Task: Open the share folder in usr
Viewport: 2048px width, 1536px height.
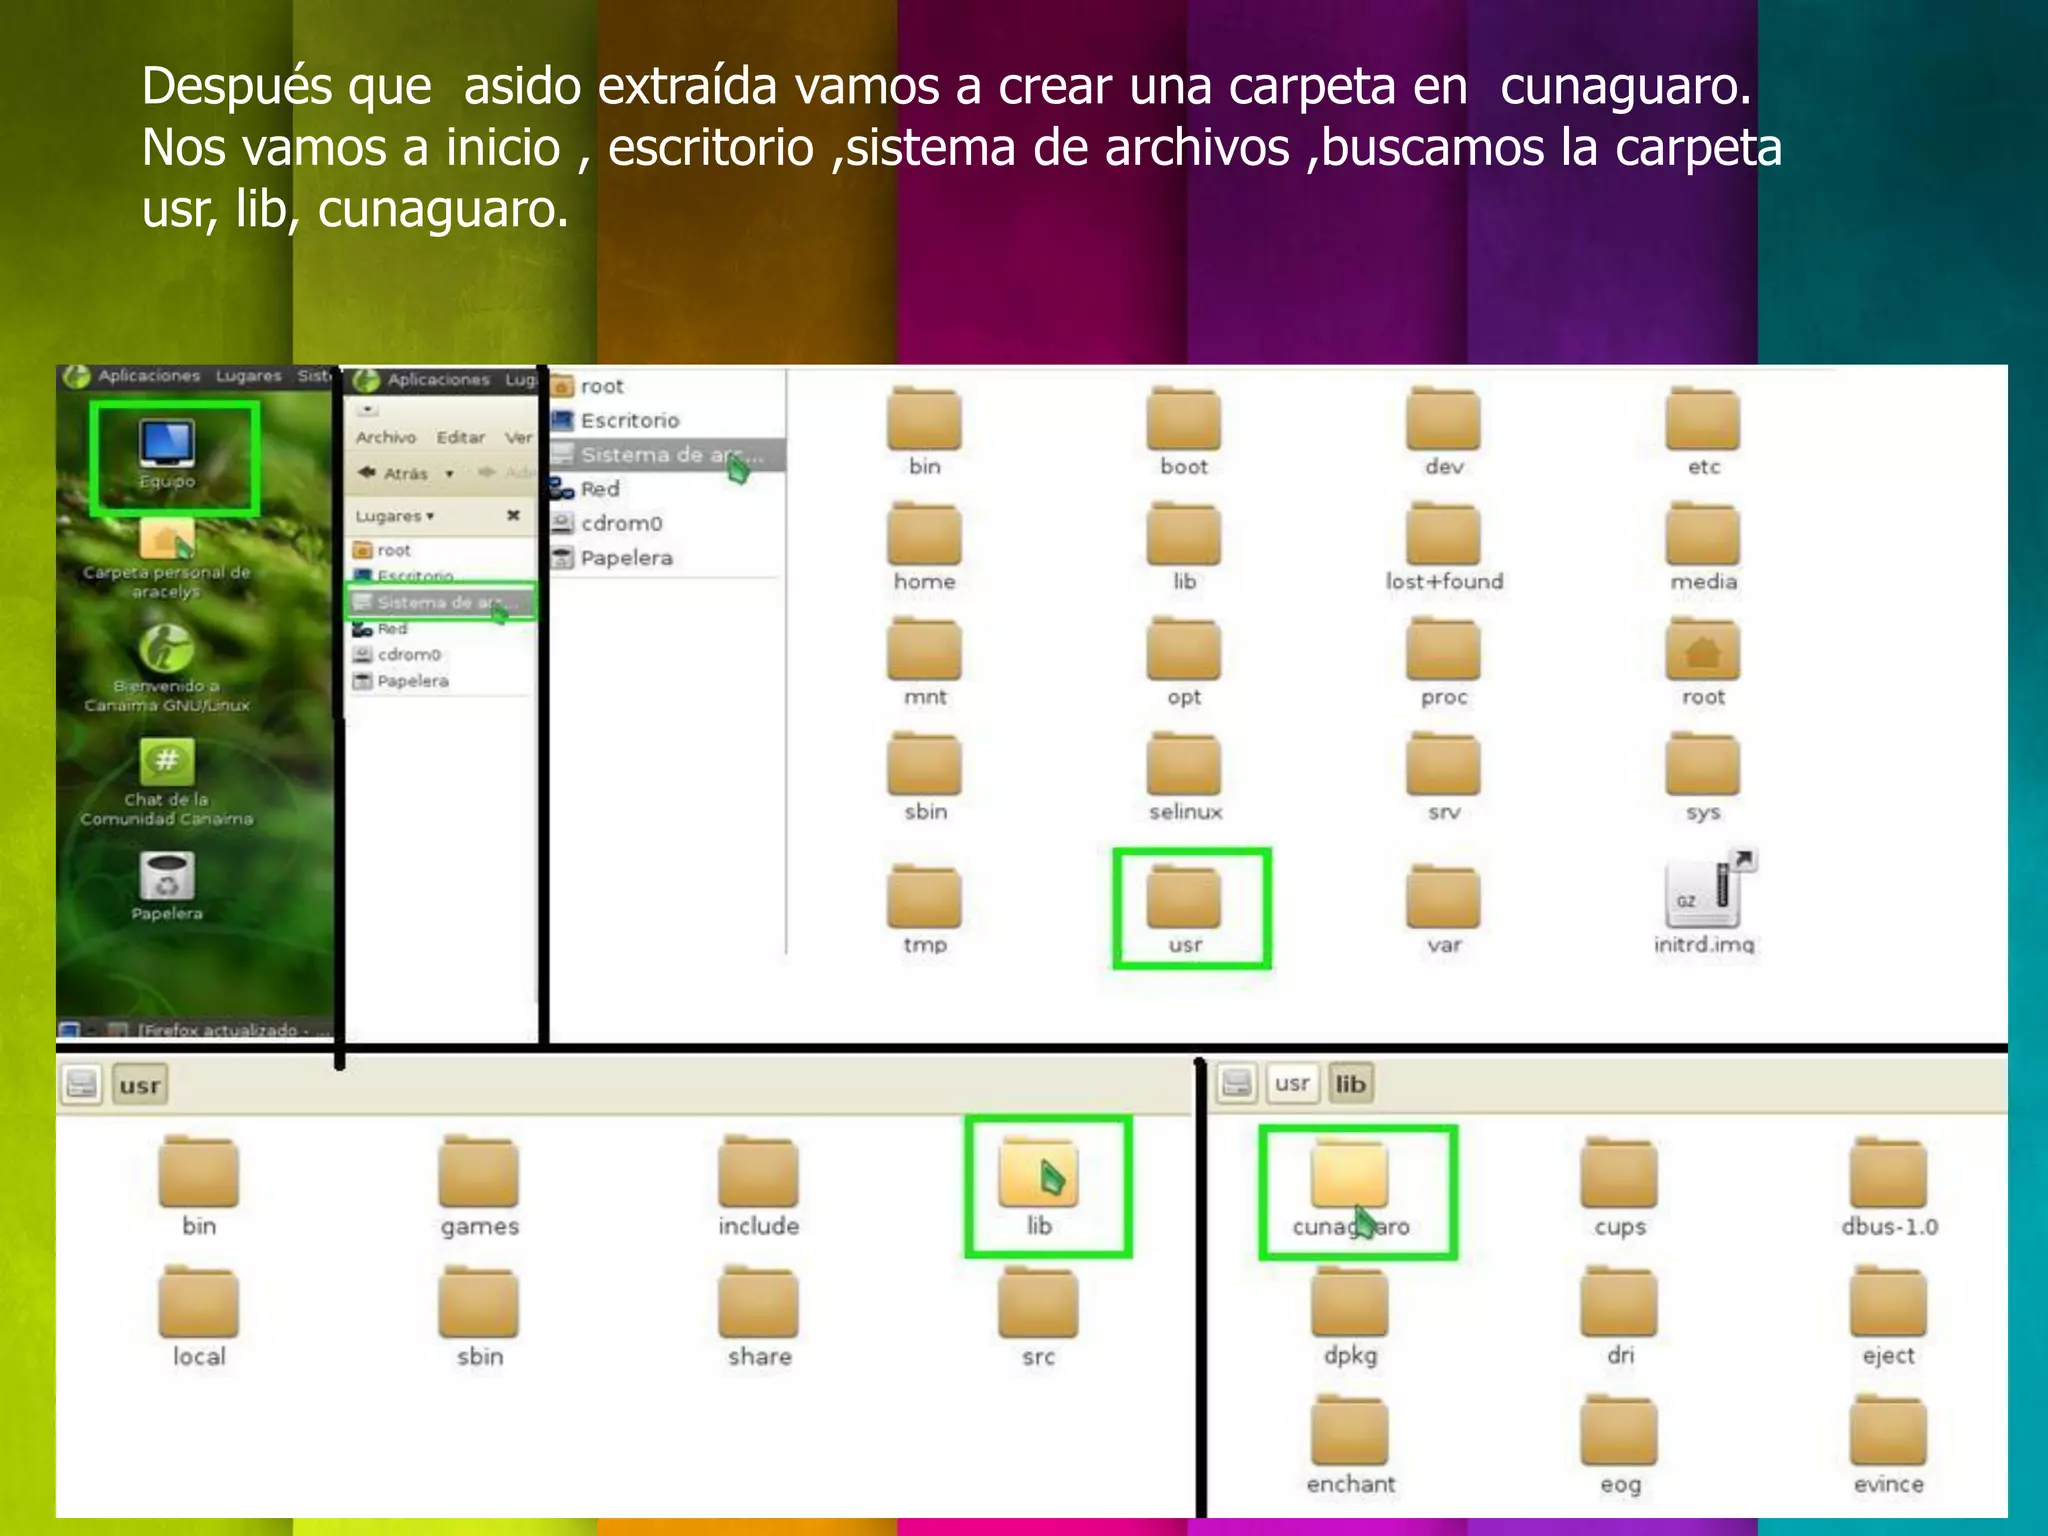Action: (x=758, y=1317)
